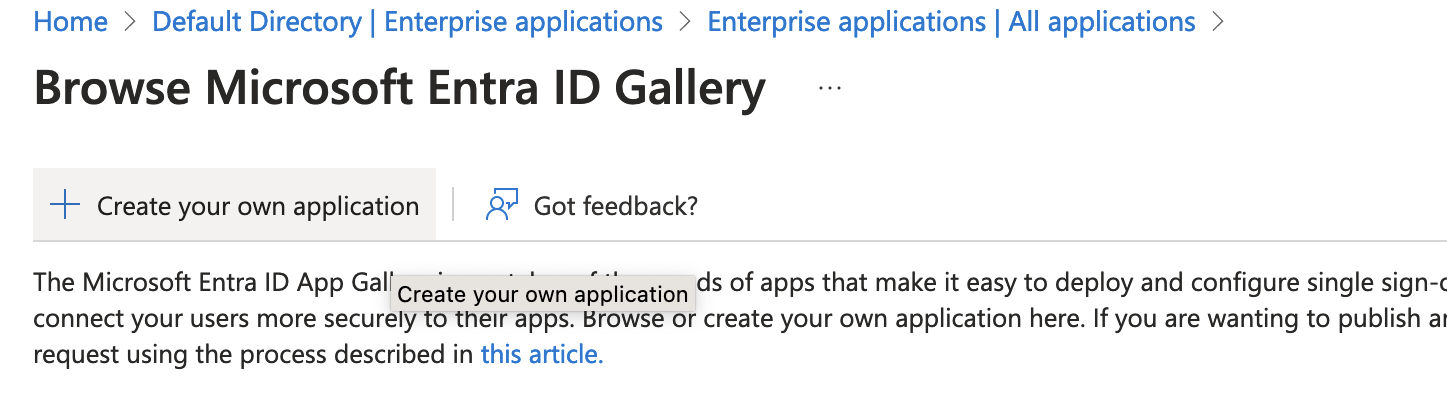Click description line starting "The Microsoft Entra ID App"
This screenshot has height=407, width=1447.
[740, 282]
